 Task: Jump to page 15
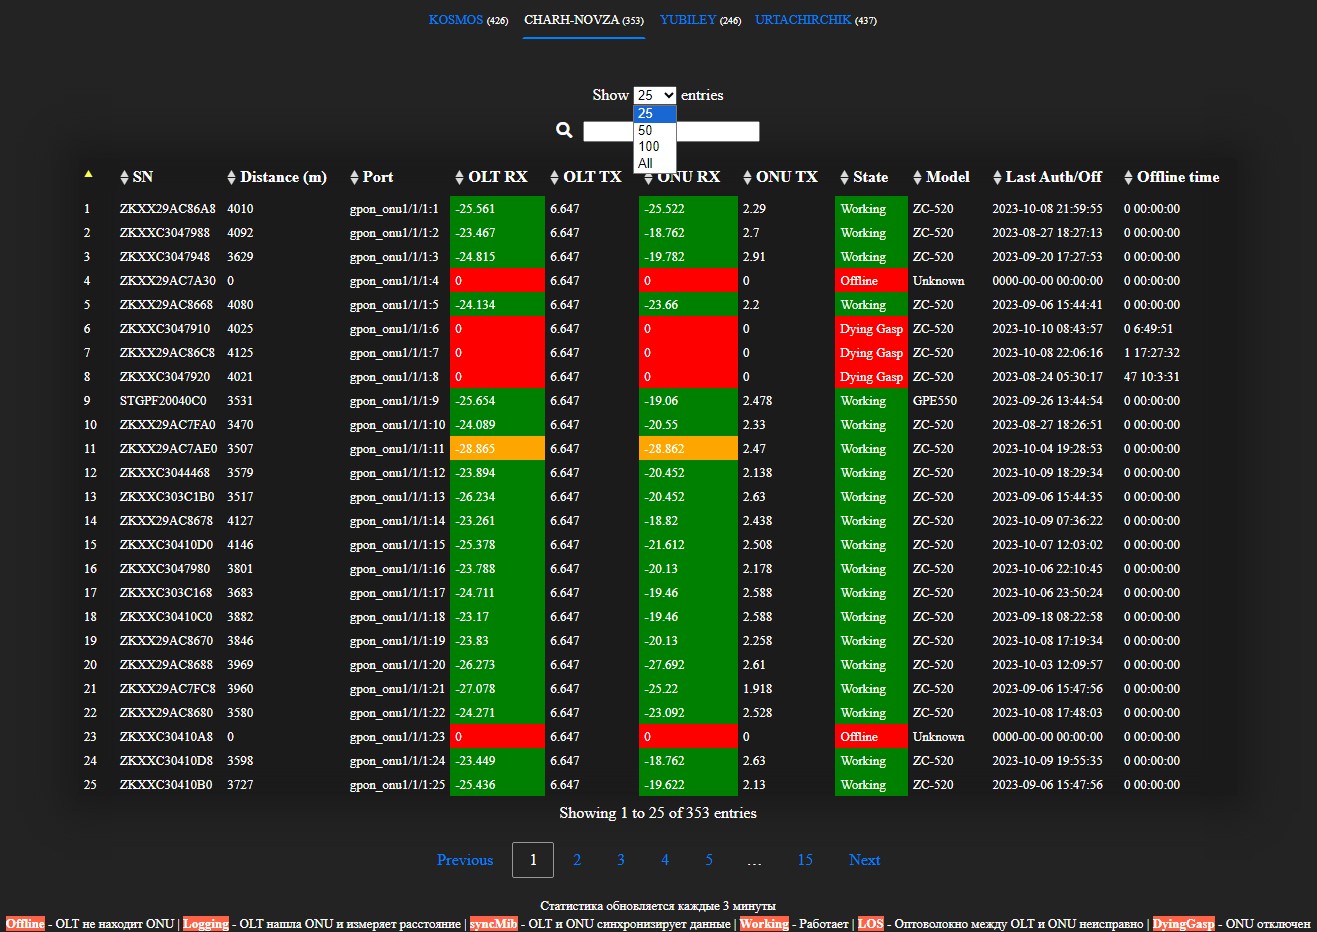805,860
